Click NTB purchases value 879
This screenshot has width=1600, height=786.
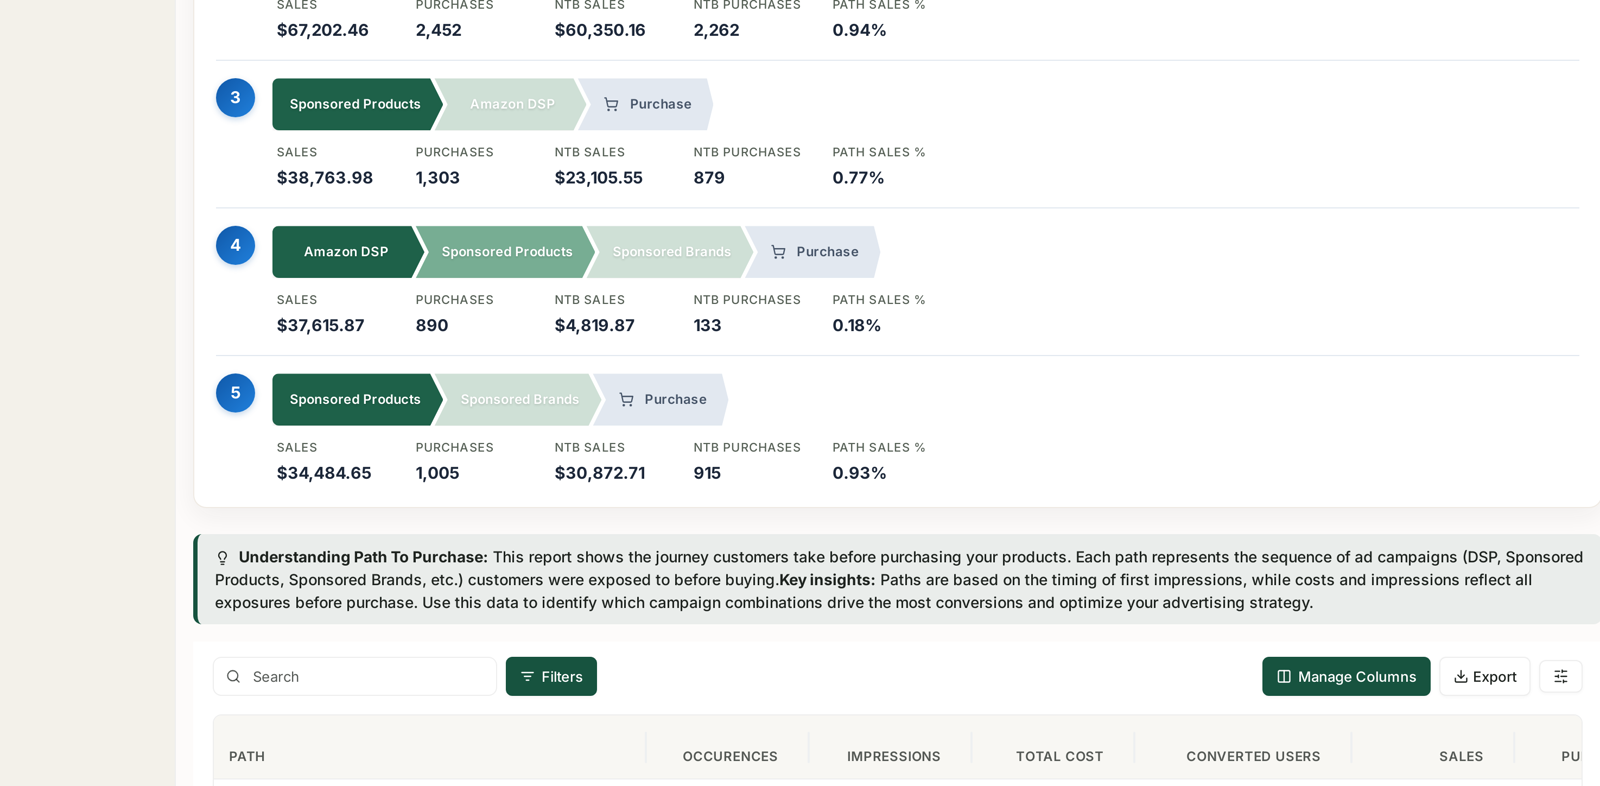[709, 178]
